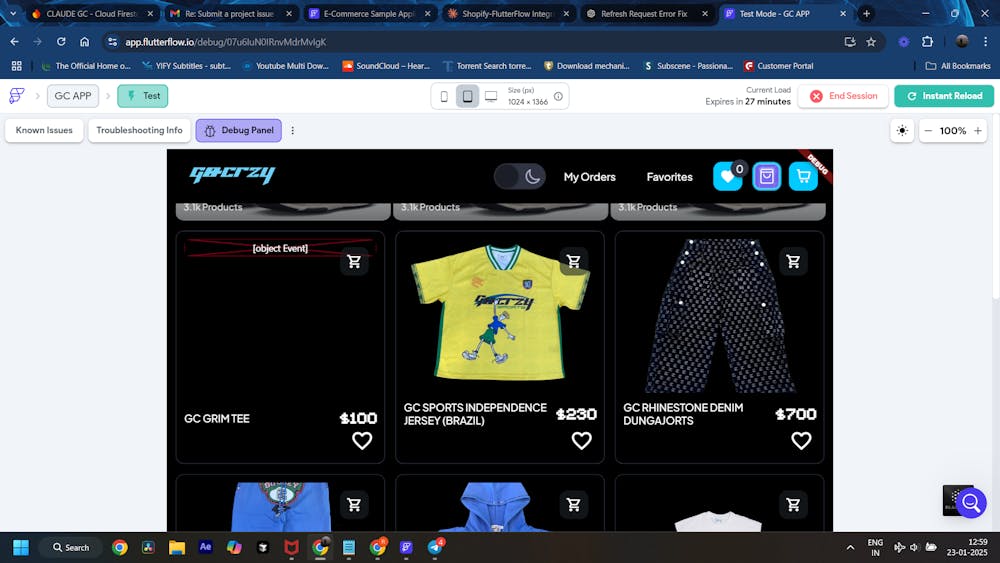Open the Chrome extensions puzzle icon
Image resolution: width=1000 pixels, height=563 pixels.
point(927,41)
